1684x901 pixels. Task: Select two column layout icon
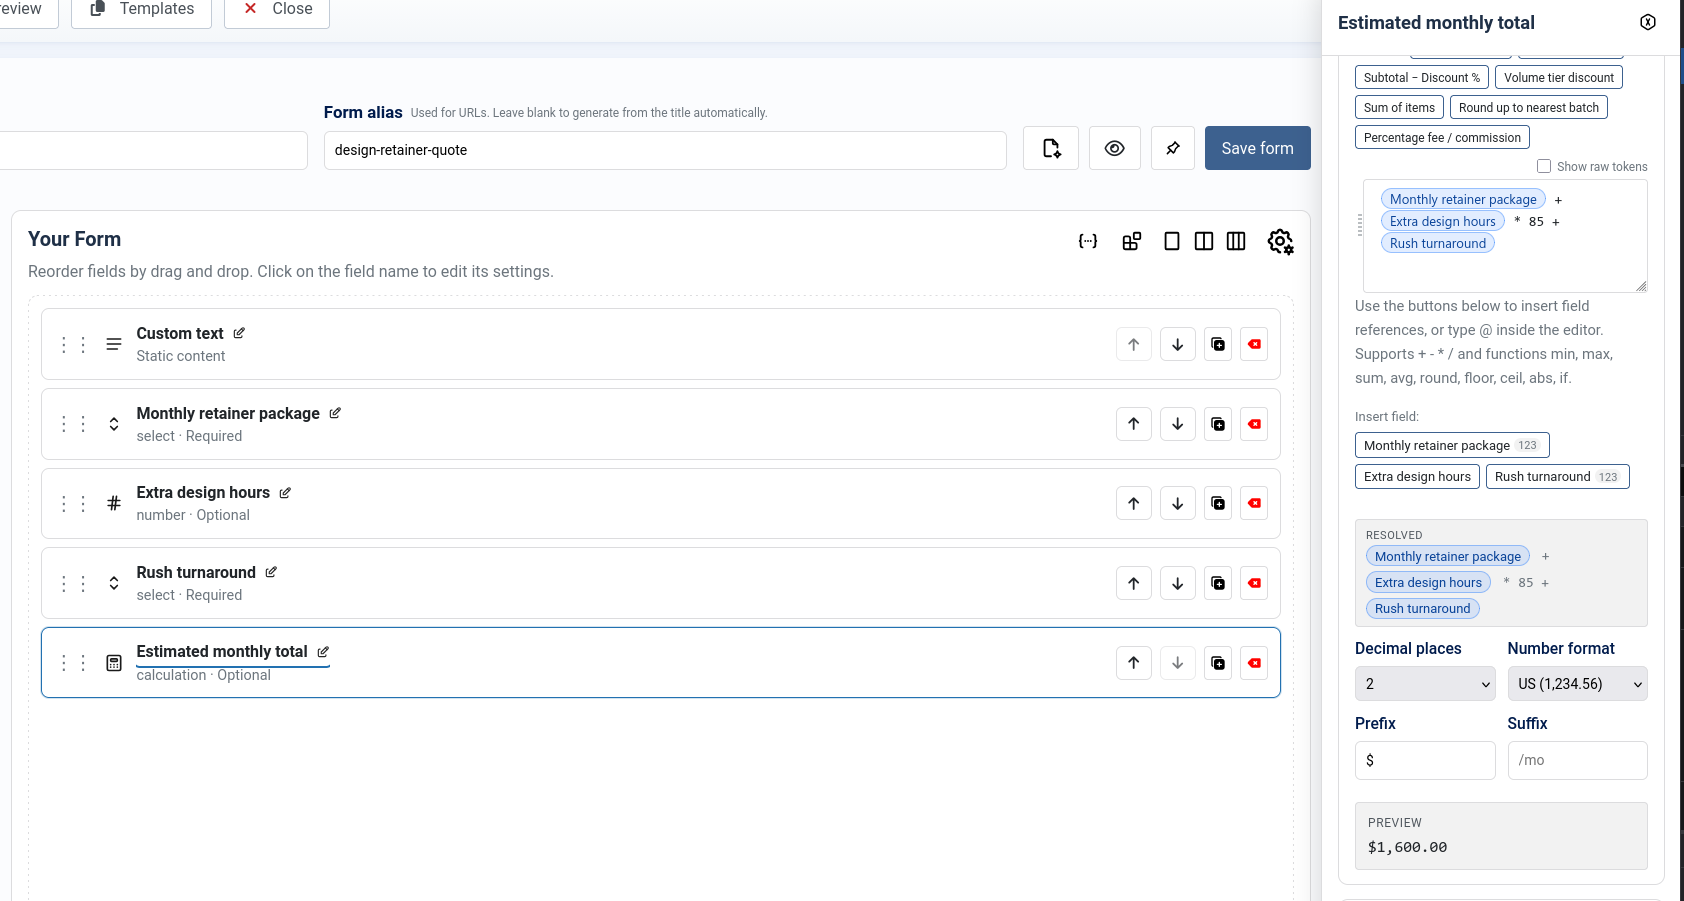1204,241
